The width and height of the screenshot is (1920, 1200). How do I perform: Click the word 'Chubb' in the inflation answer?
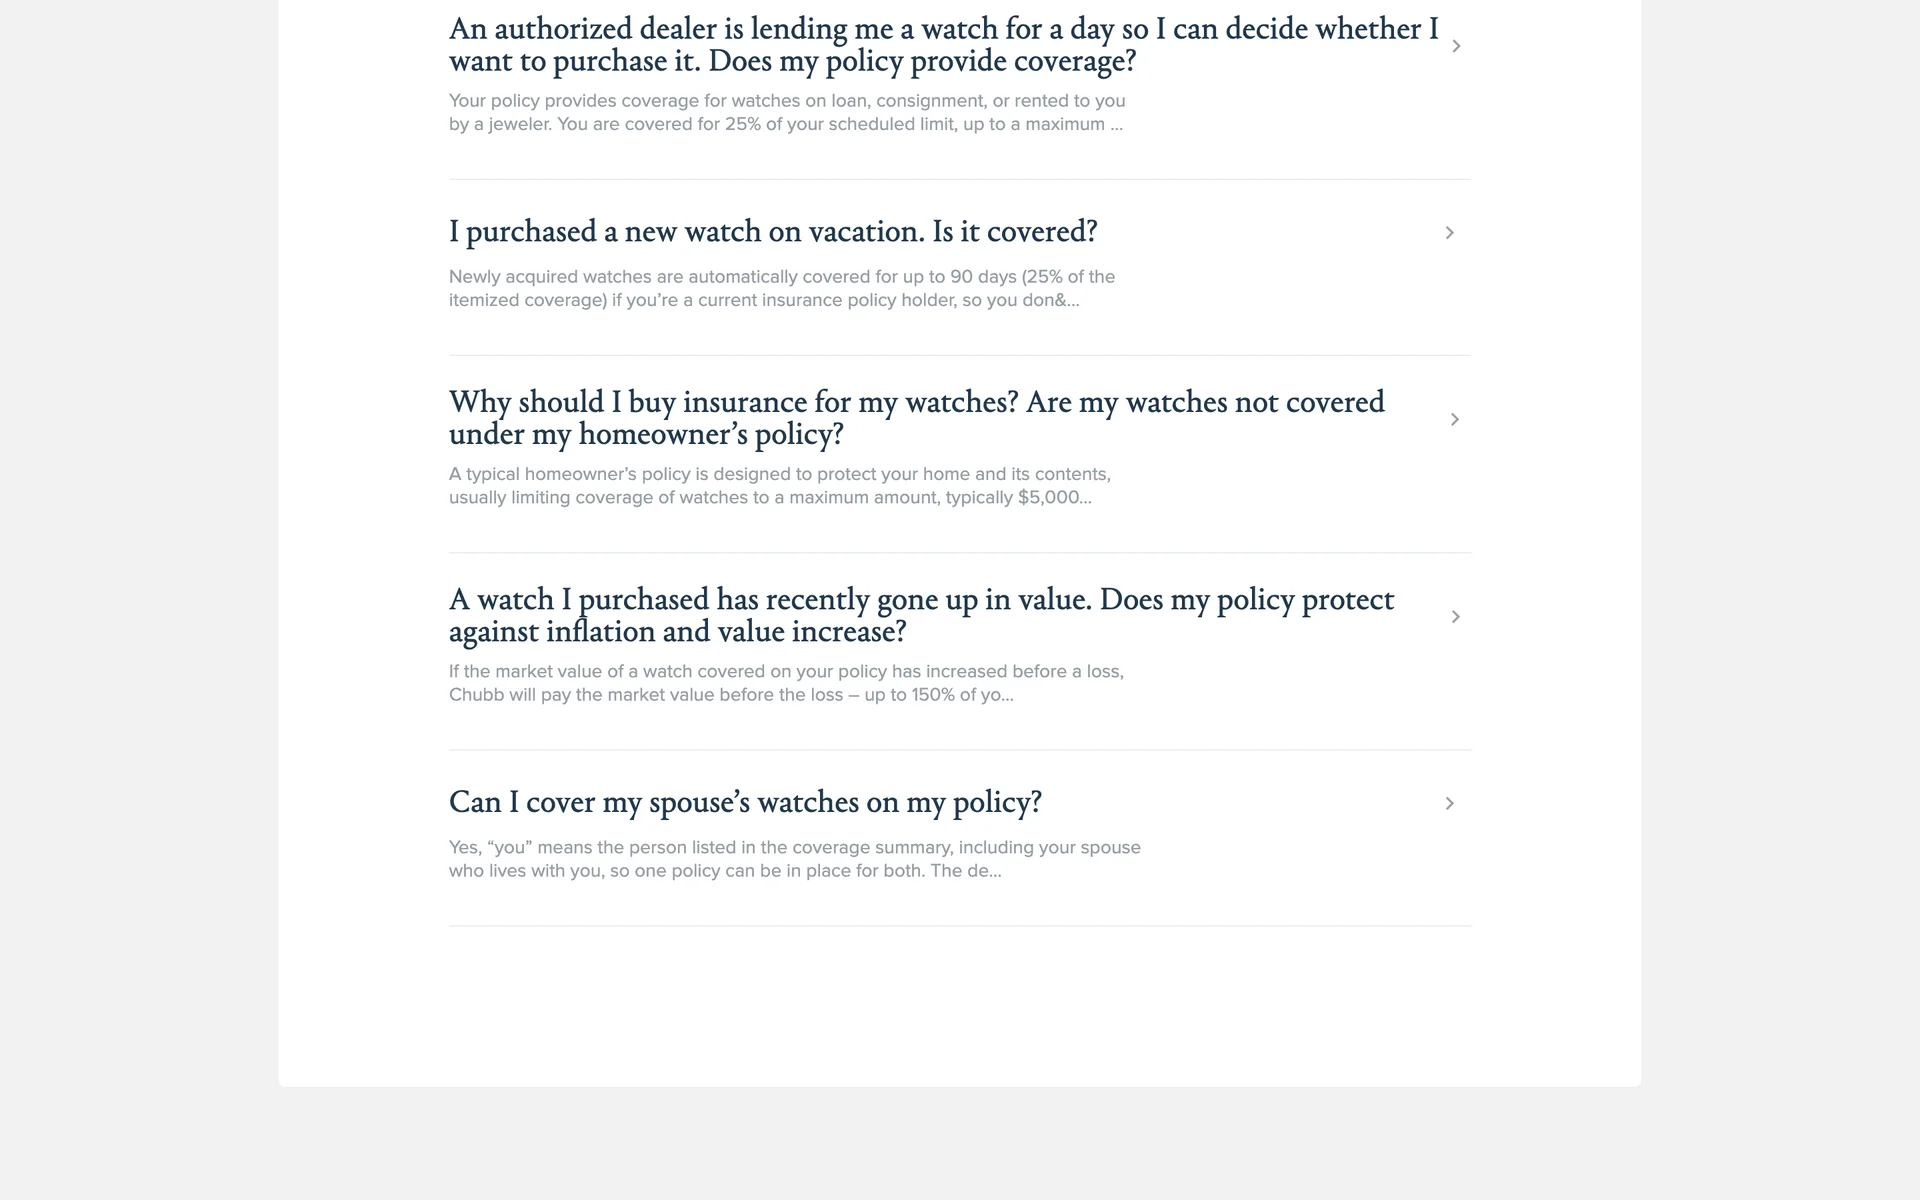point(476,695)
